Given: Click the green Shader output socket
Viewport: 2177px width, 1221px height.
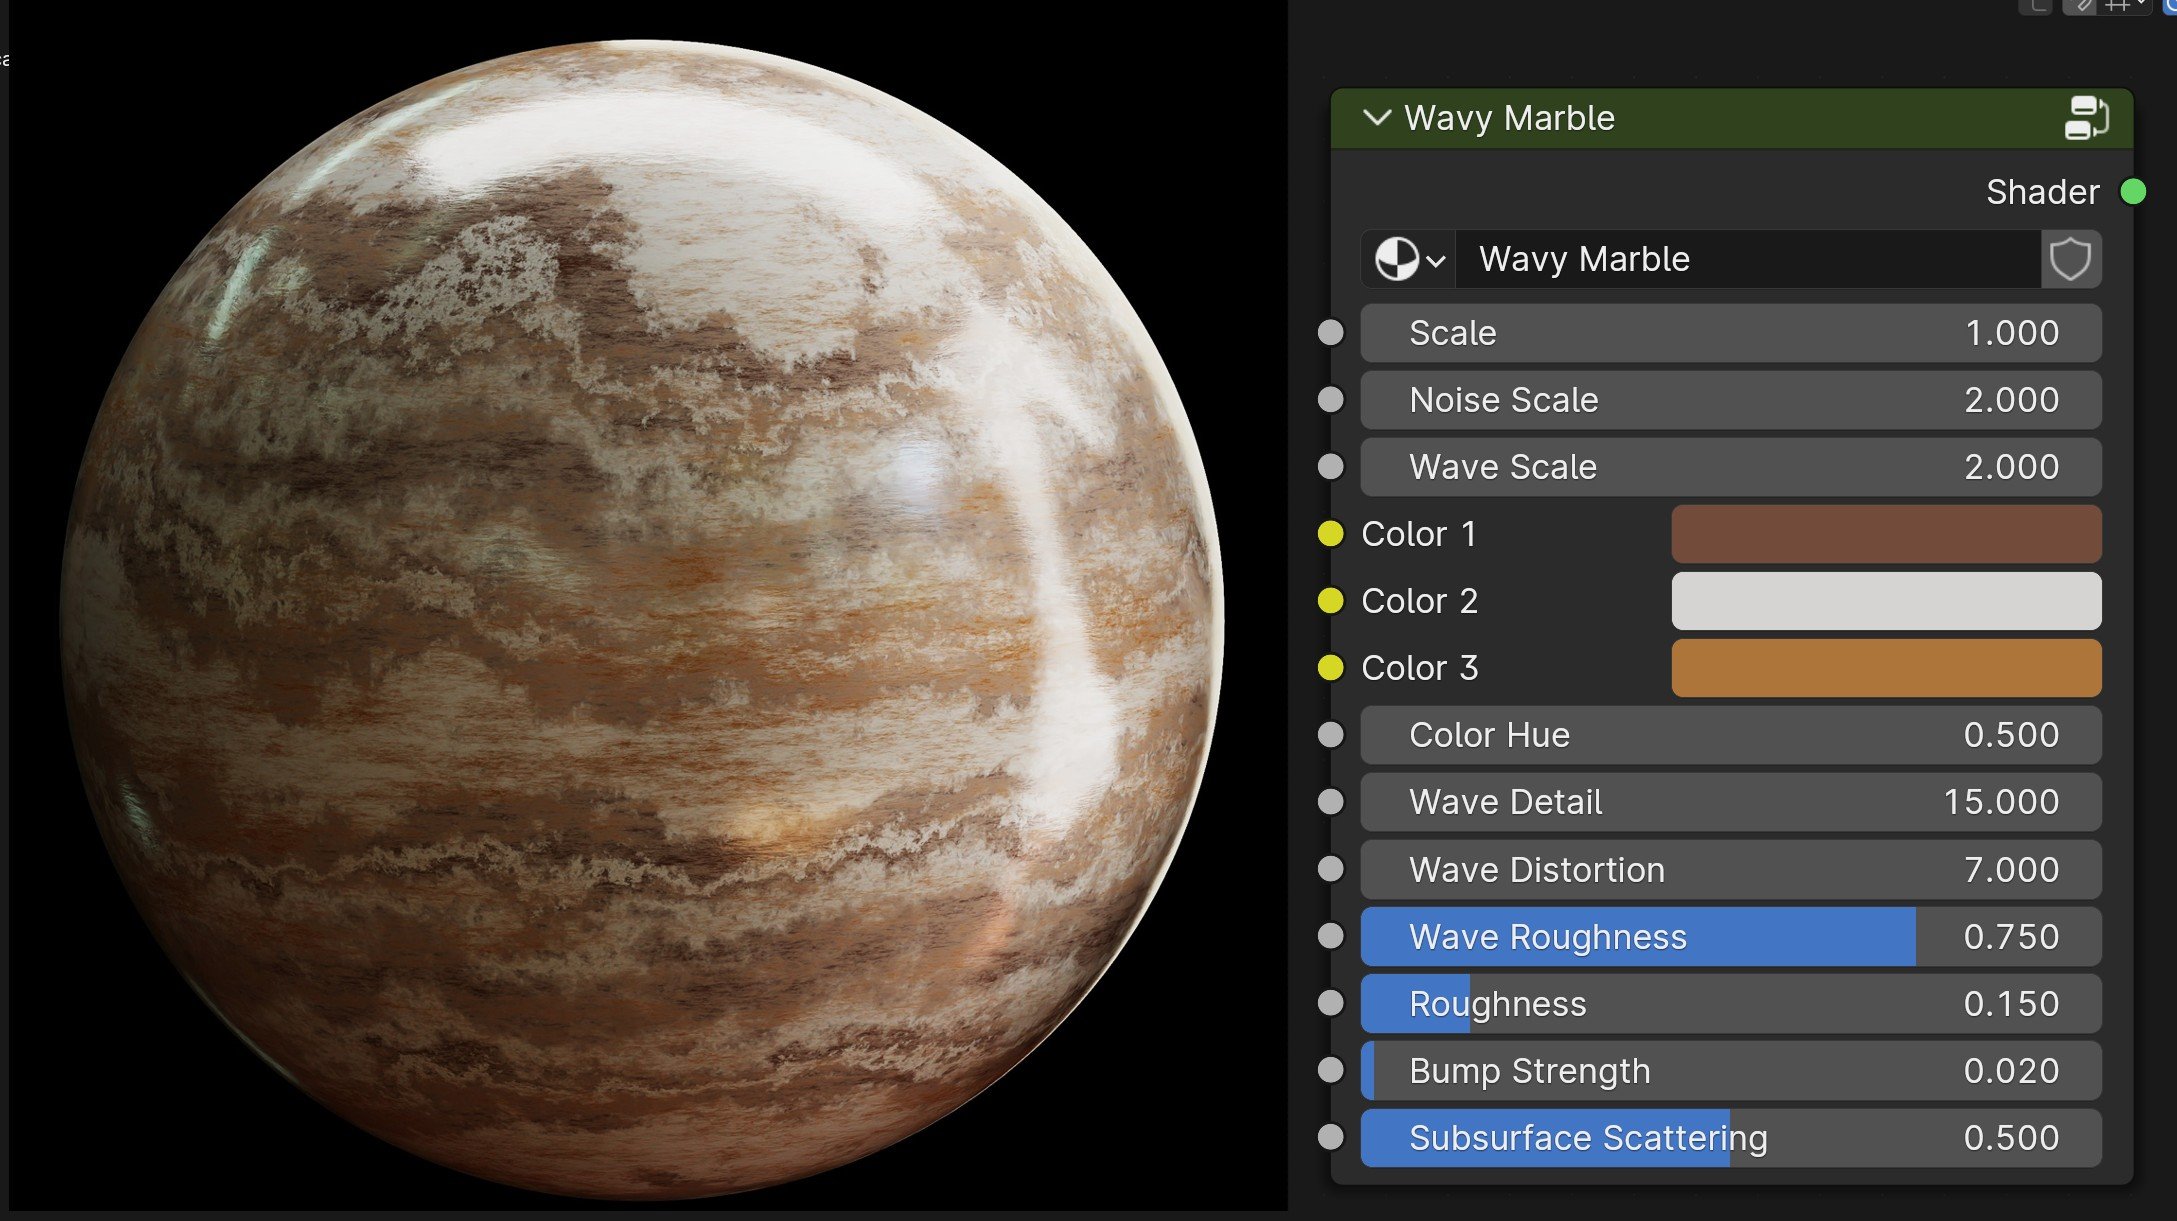Looking at the screenshot, I should tap(2133, 192).
